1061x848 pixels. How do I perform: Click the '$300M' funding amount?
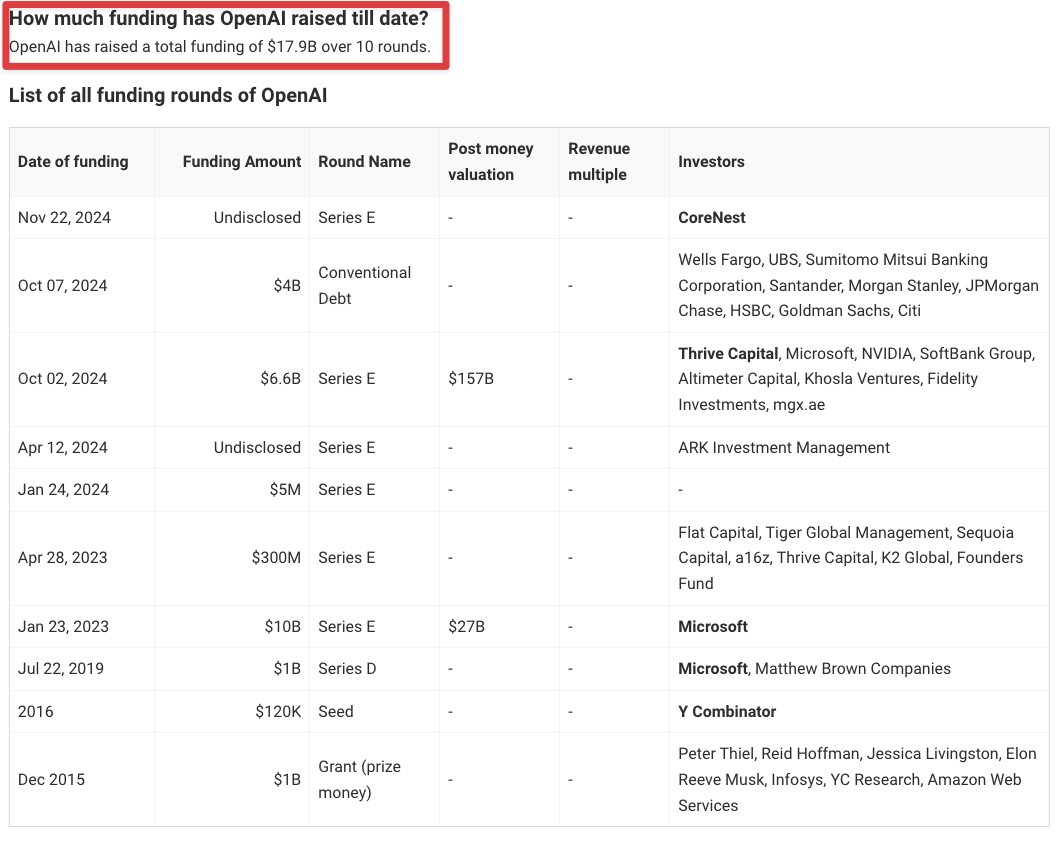pyautogui.click(x=276, y=558)
